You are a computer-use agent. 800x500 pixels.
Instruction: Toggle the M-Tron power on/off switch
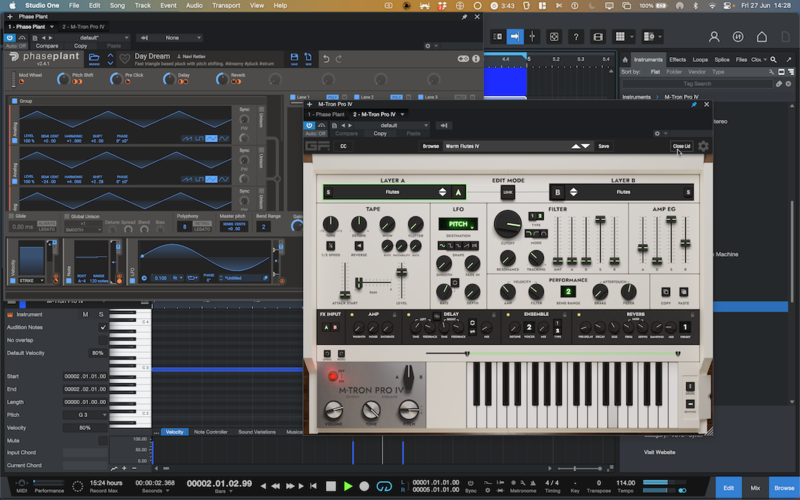334,378
